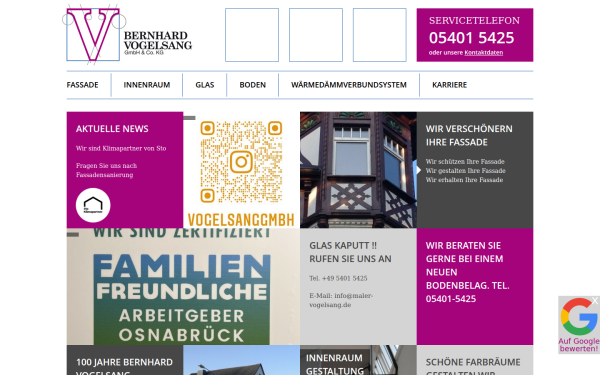Viewport: 600px width, 375px height.
Task: Click 'Wir schützen Ihre Fassade' text
Action: 465,161
